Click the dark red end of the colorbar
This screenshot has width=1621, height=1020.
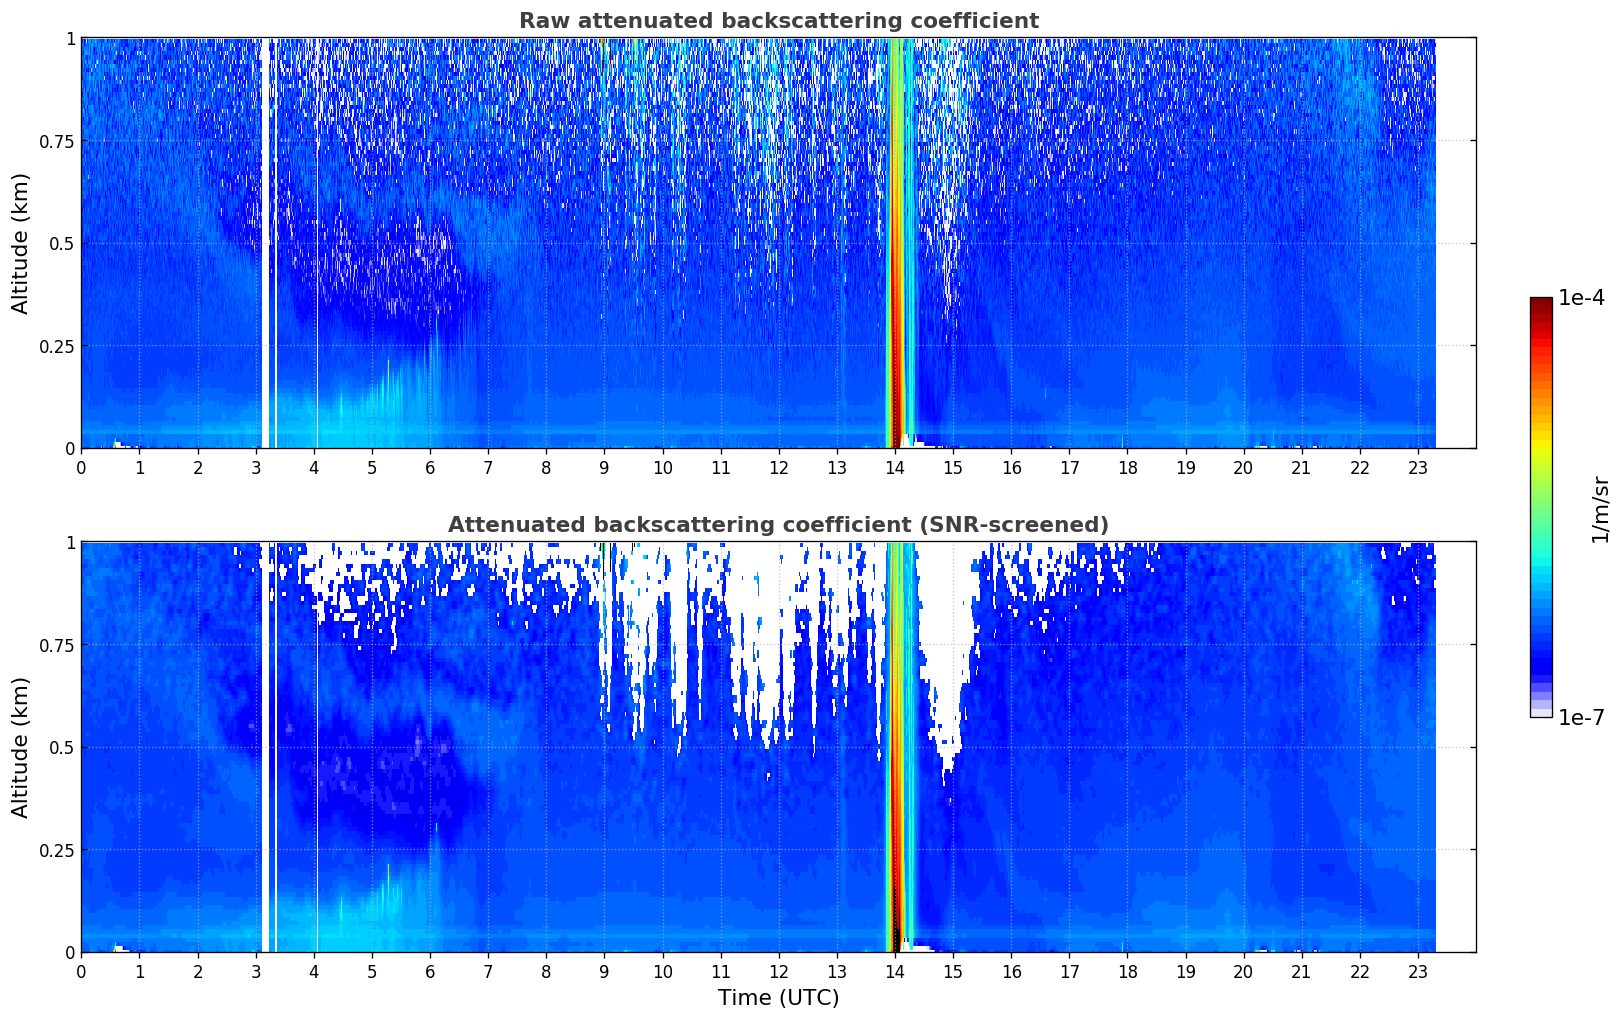[x=1541, y=303]
